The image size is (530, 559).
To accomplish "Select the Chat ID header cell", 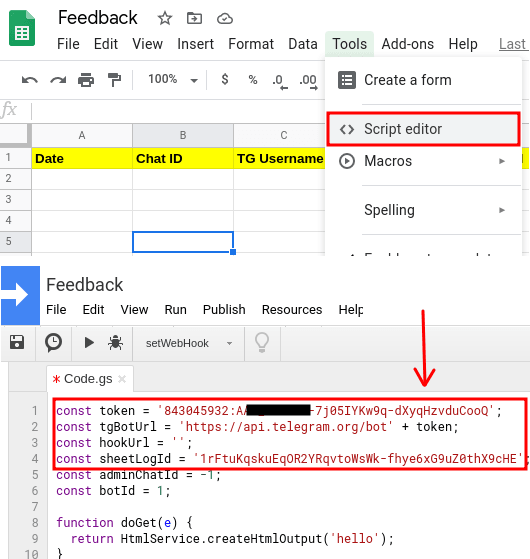I will pyautogui.click(x=183, y=158).
